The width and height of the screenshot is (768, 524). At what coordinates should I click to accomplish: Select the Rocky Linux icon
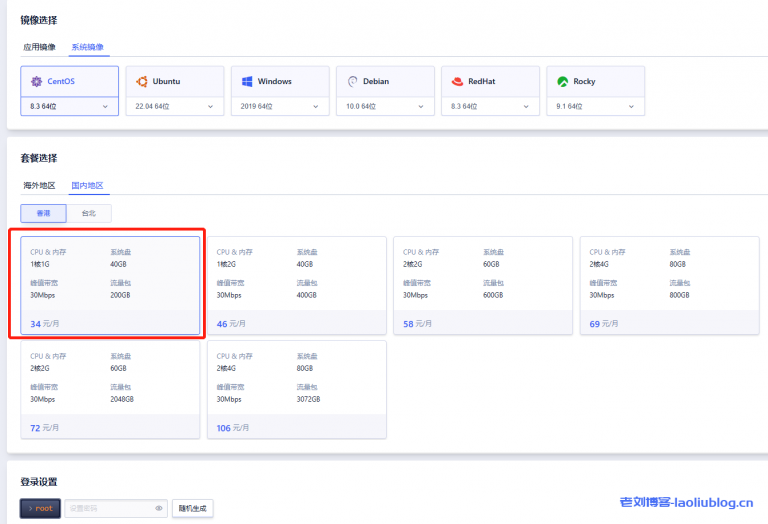[563, 81]
